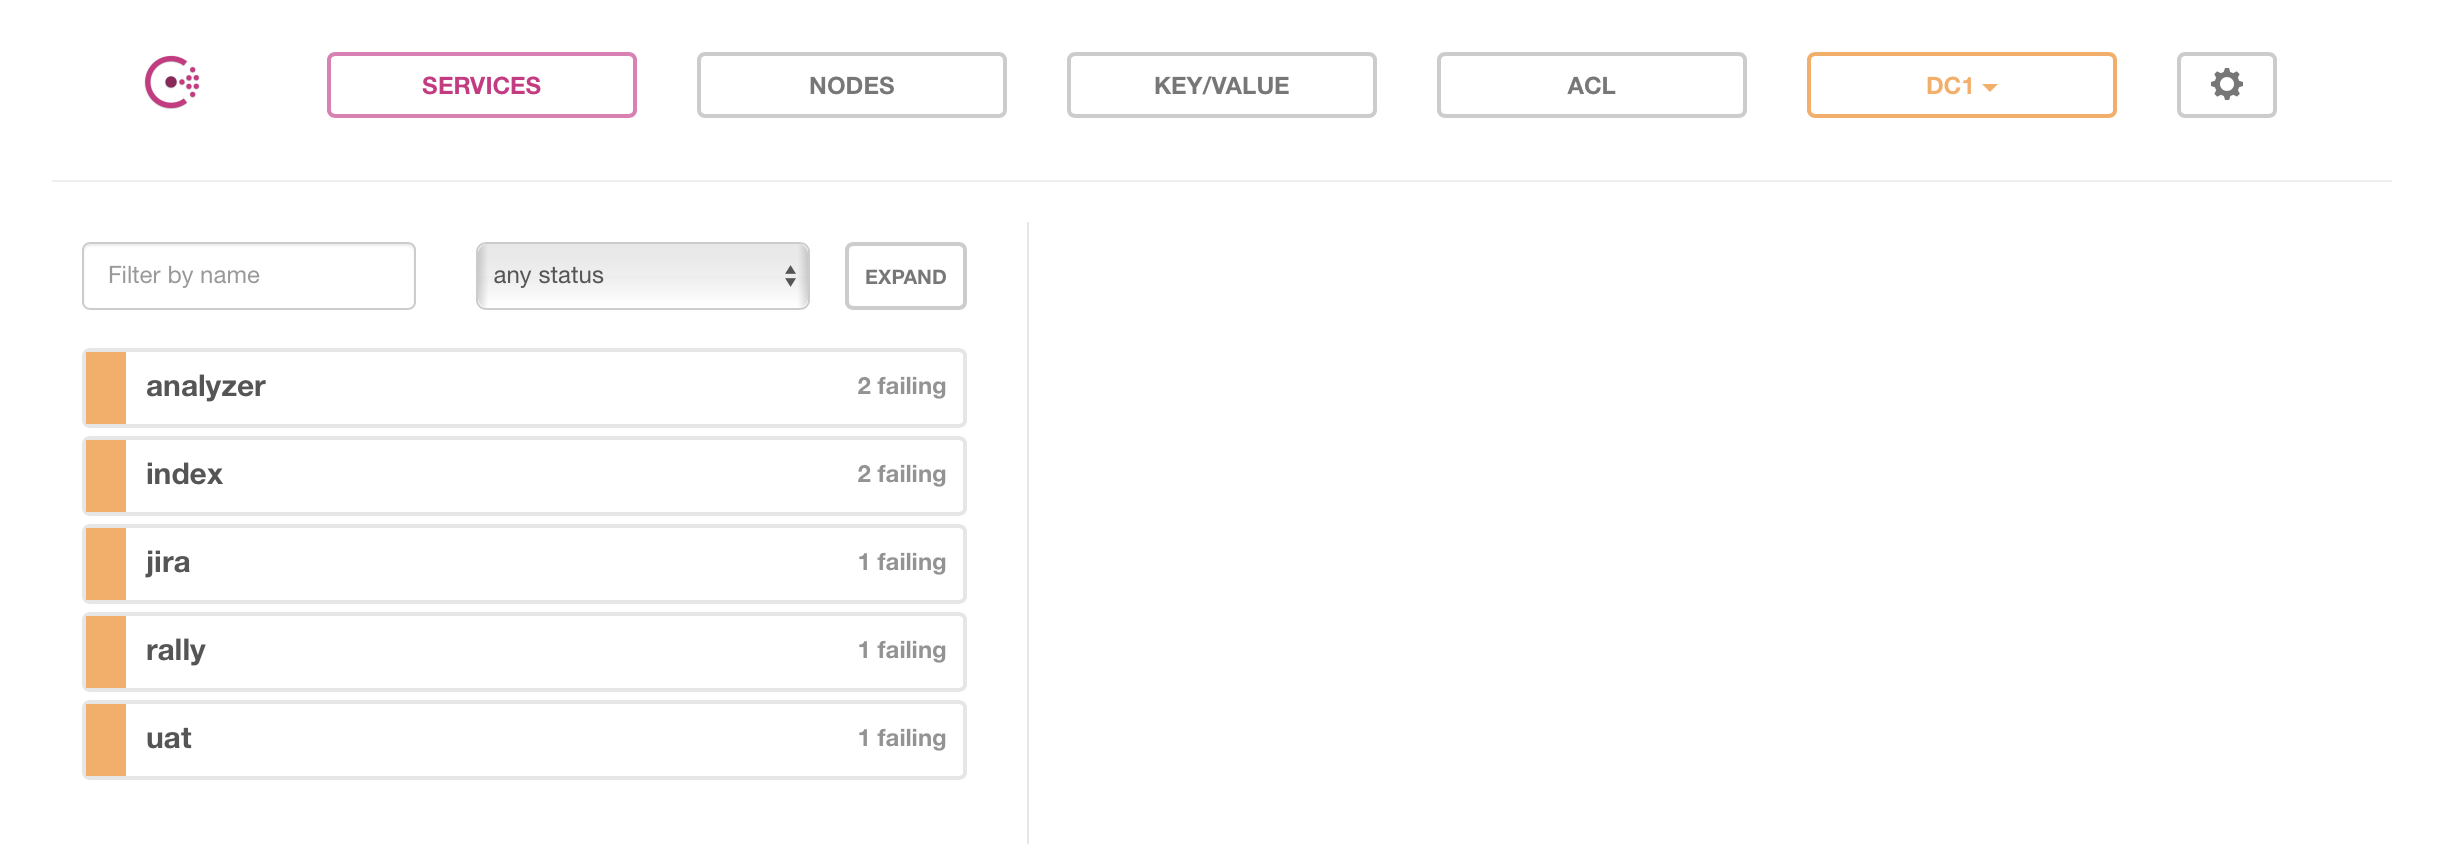Select the SERVICES tab

click(481, 85)
